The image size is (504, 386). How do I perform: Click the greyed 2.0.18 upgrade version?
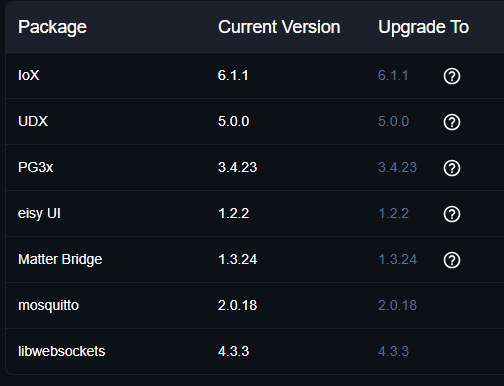397,305
